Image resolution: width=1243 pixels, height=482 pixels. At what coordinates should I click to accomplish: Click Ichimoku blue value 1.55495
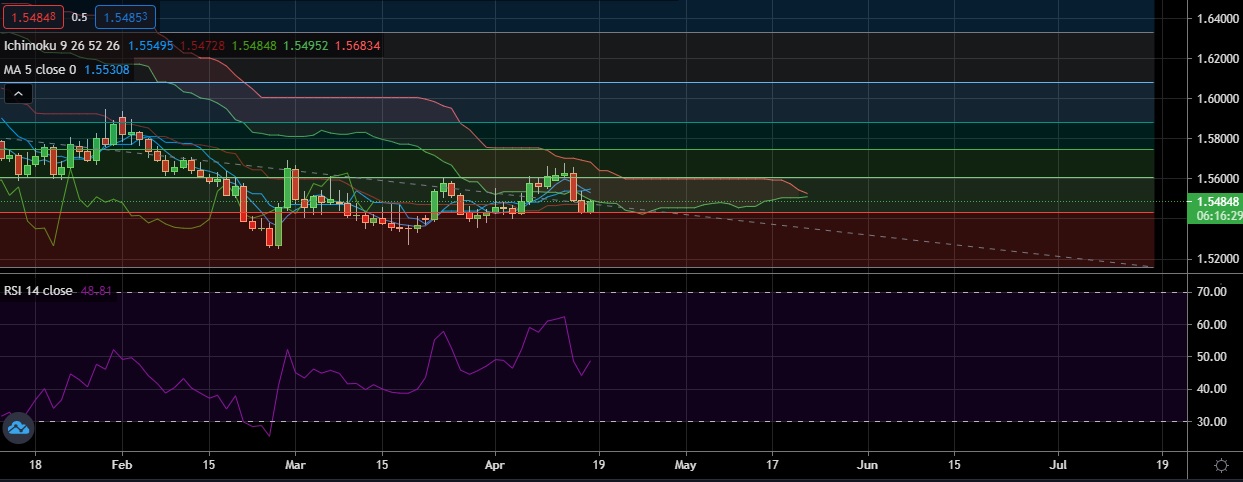(x=151, y=45)
